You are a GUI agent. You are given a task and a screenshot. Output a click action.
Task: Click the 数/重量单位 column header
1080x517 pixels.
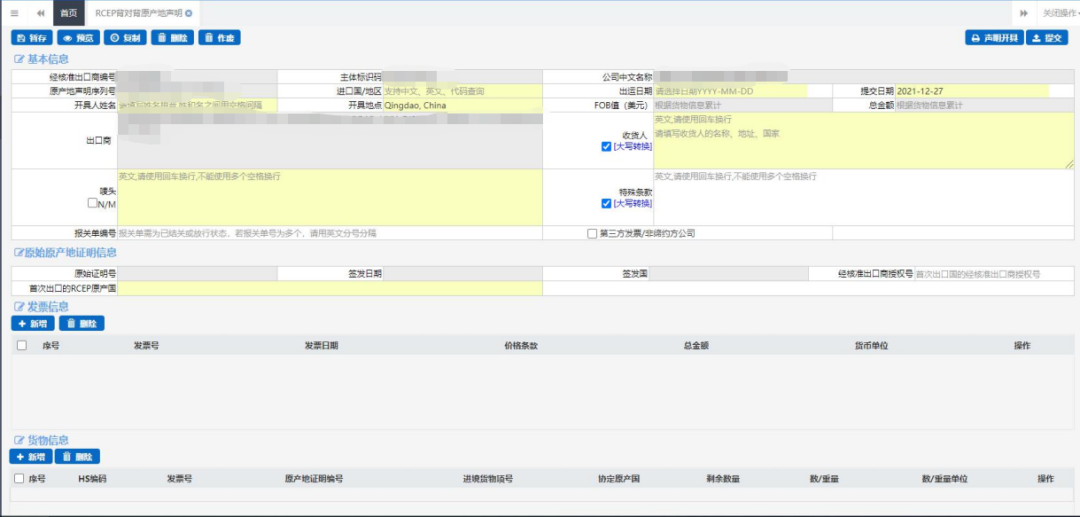[944, 478]
